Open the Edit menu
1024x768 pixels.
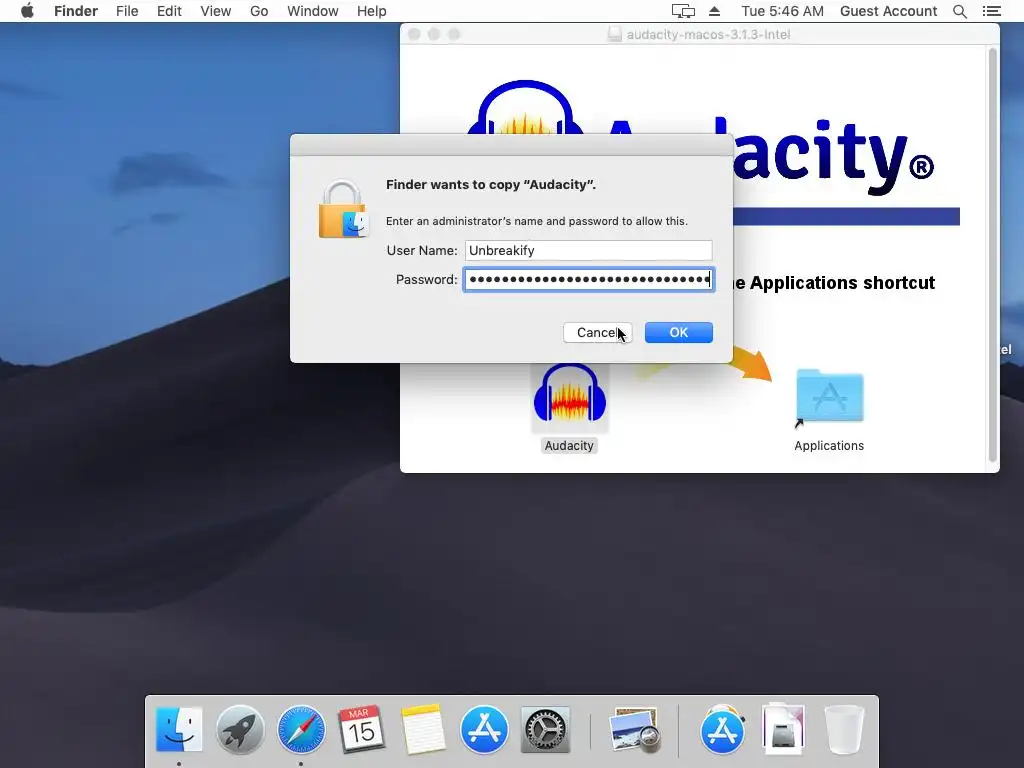[169, 11]
